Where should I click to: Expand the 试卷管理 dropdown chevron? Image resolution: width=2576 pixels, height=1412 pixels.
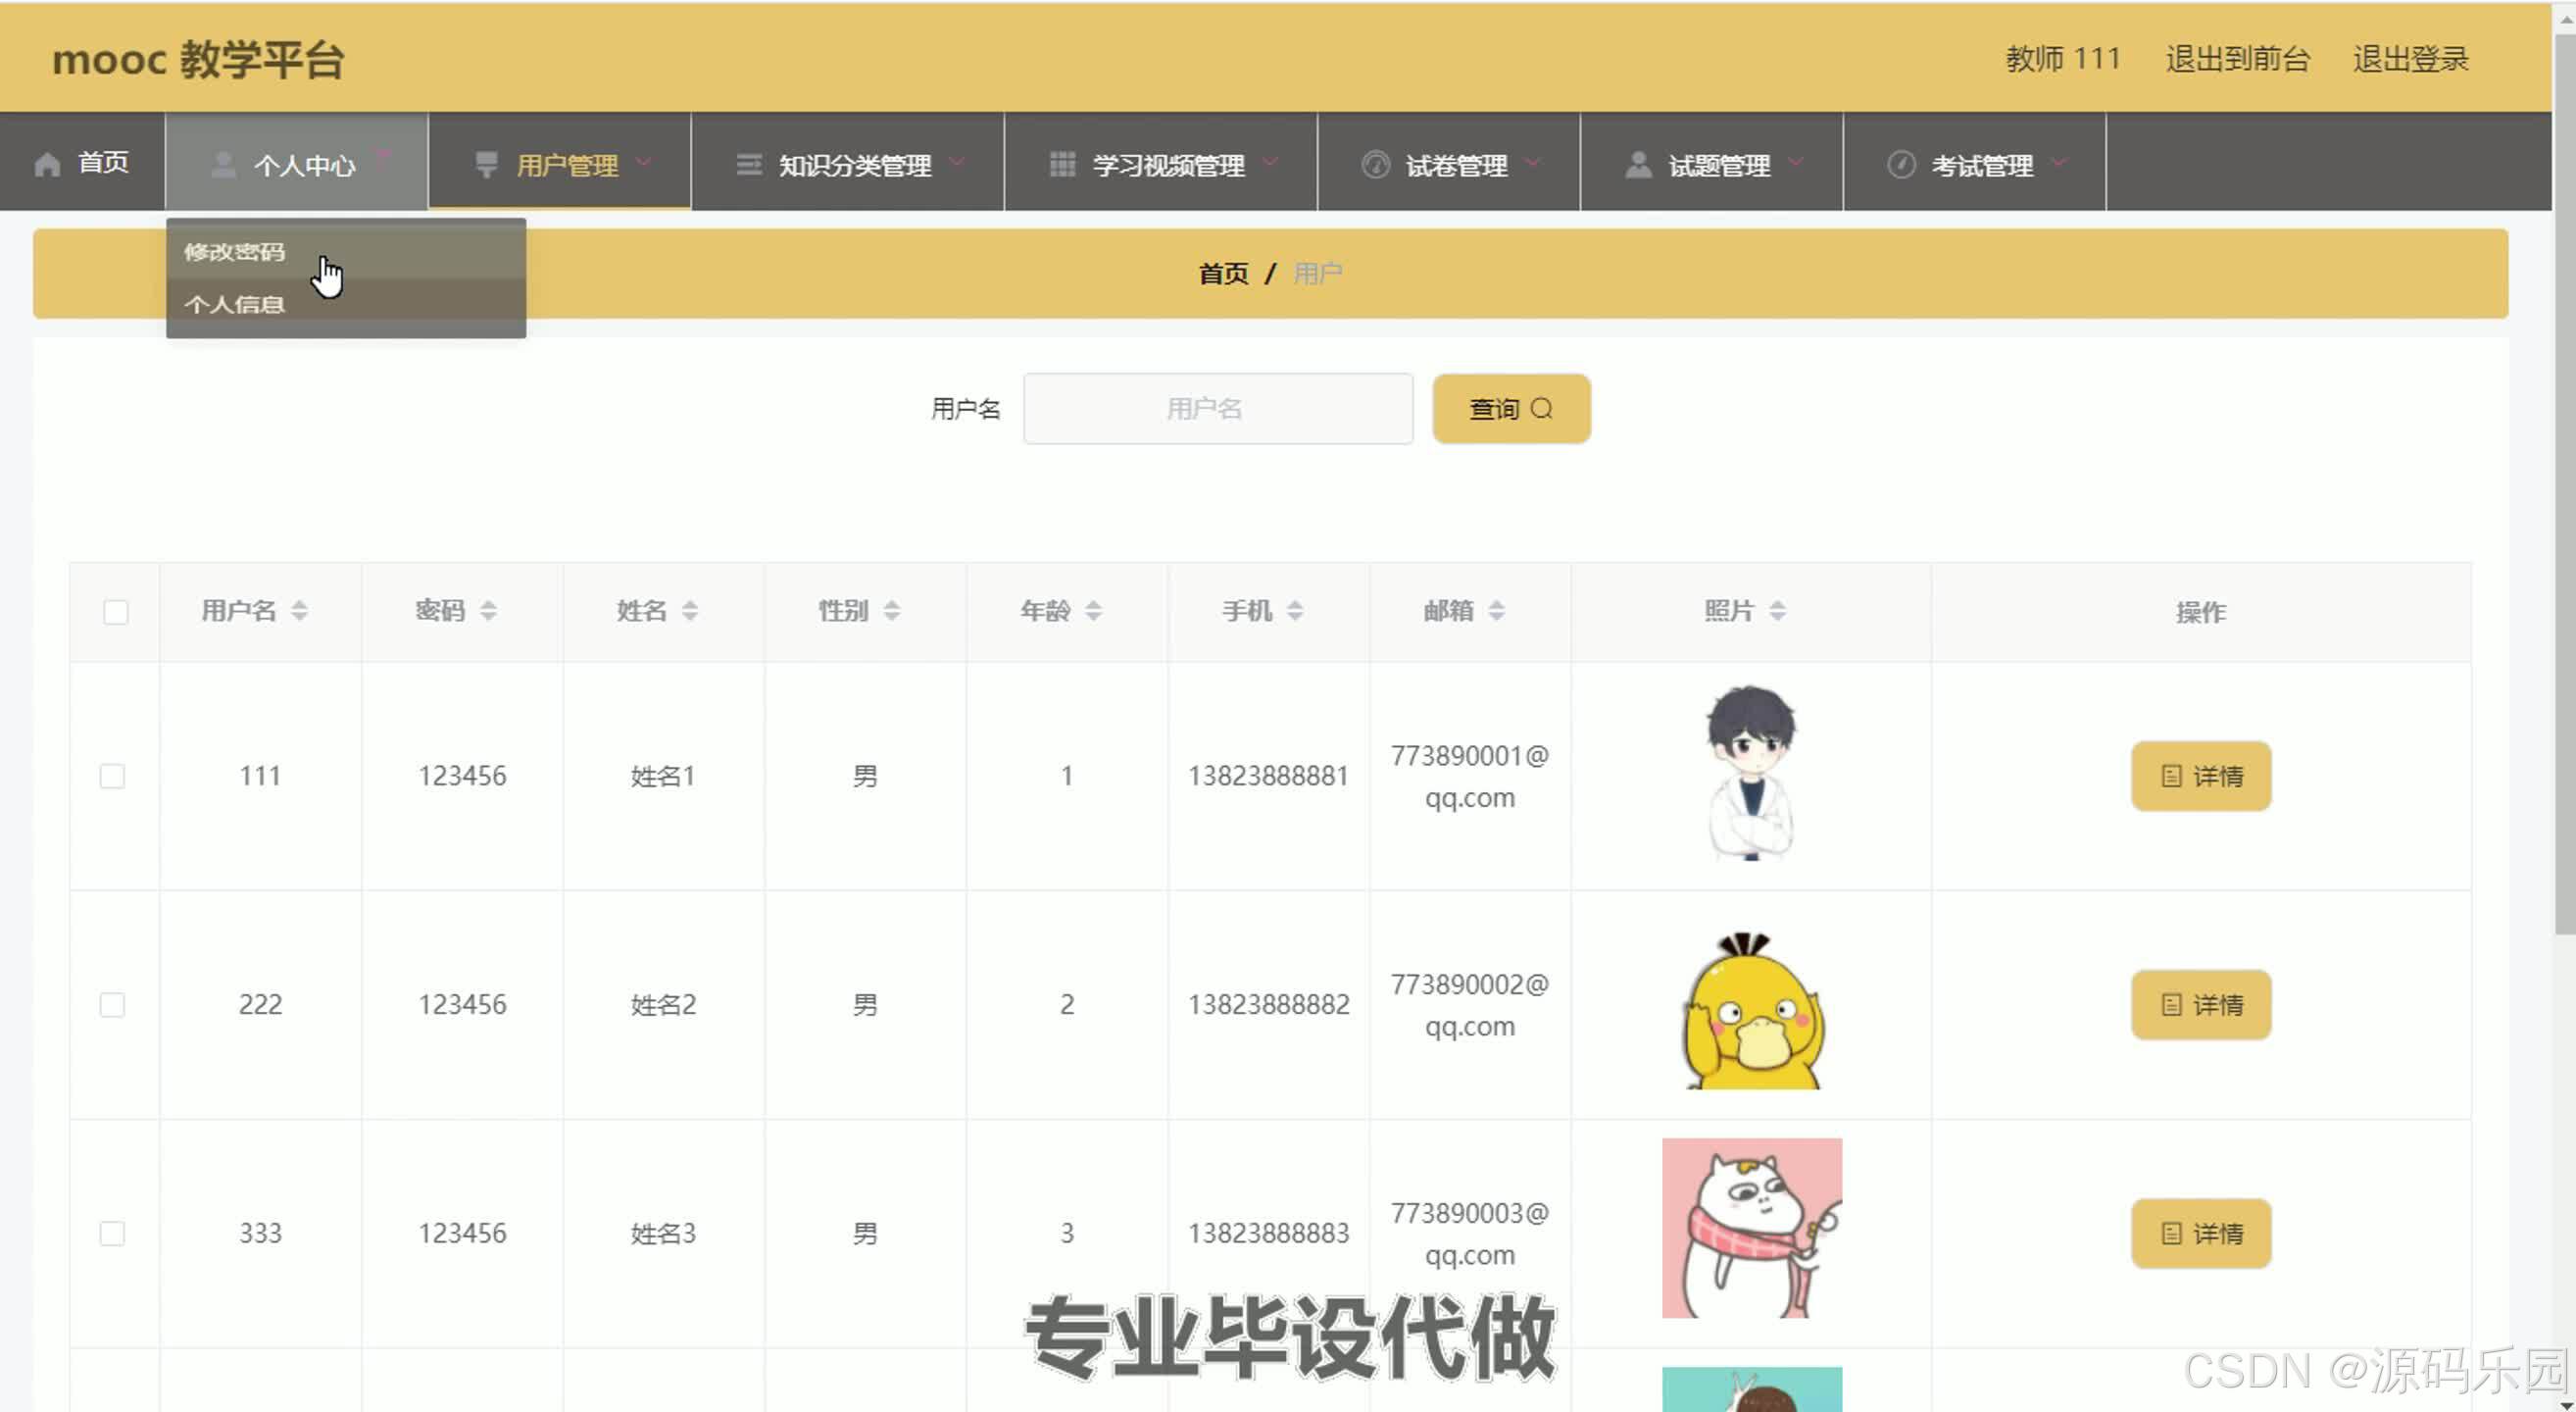click(1531, 165)
